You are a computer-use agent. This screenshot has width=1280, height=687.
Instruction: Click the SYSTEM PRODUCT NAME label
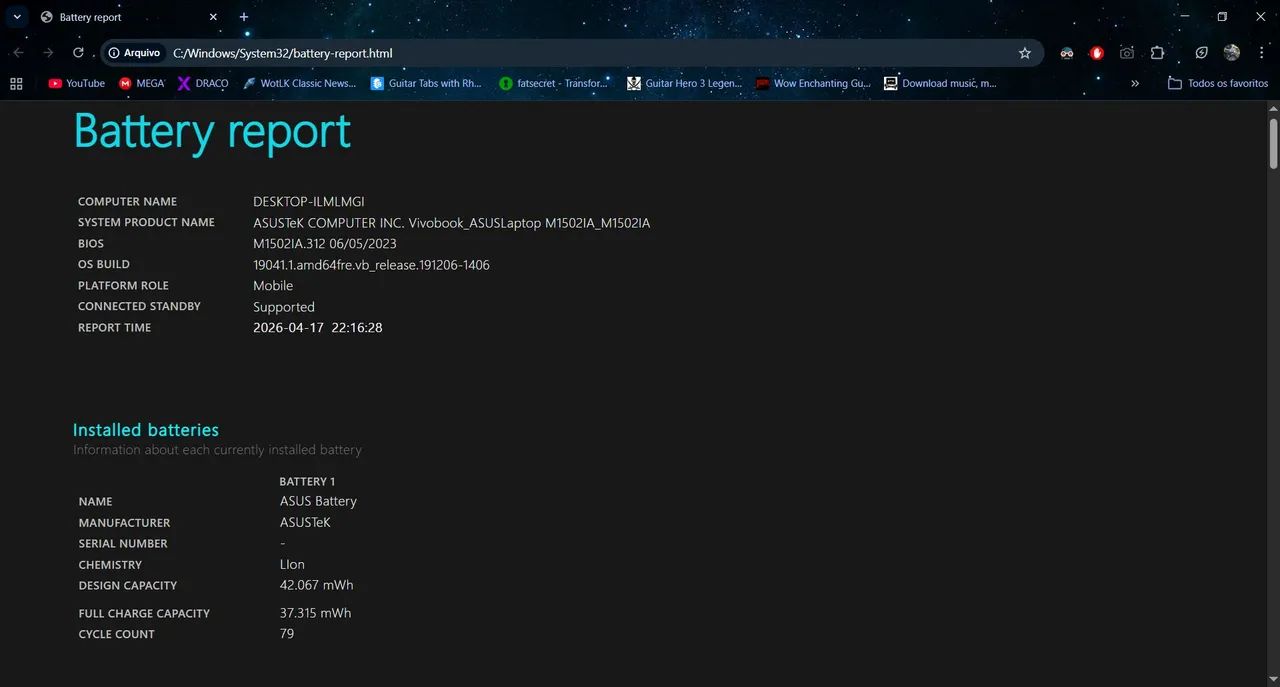click(146, 223)
